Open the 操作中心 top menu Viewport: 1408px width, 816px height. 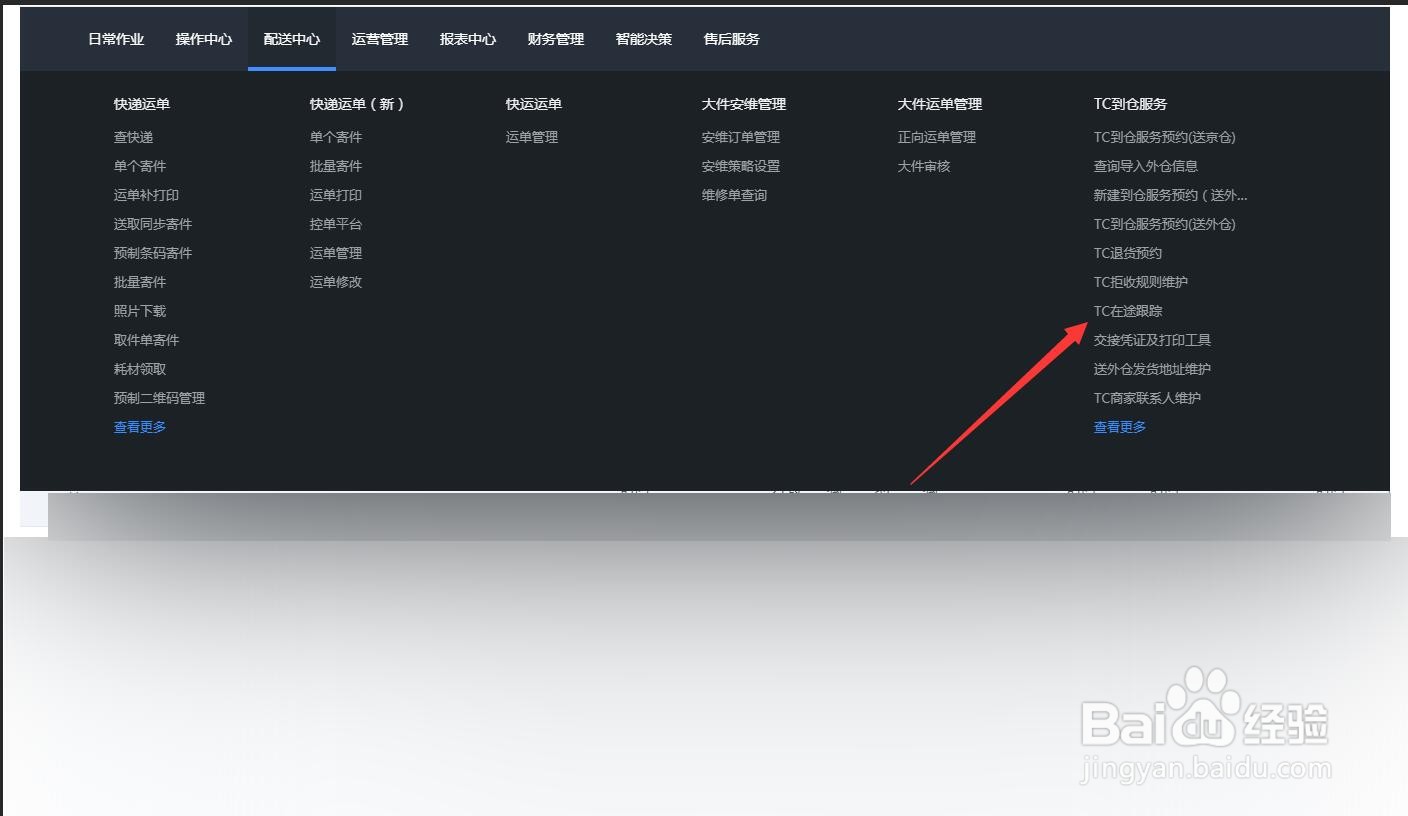[204, 39]
